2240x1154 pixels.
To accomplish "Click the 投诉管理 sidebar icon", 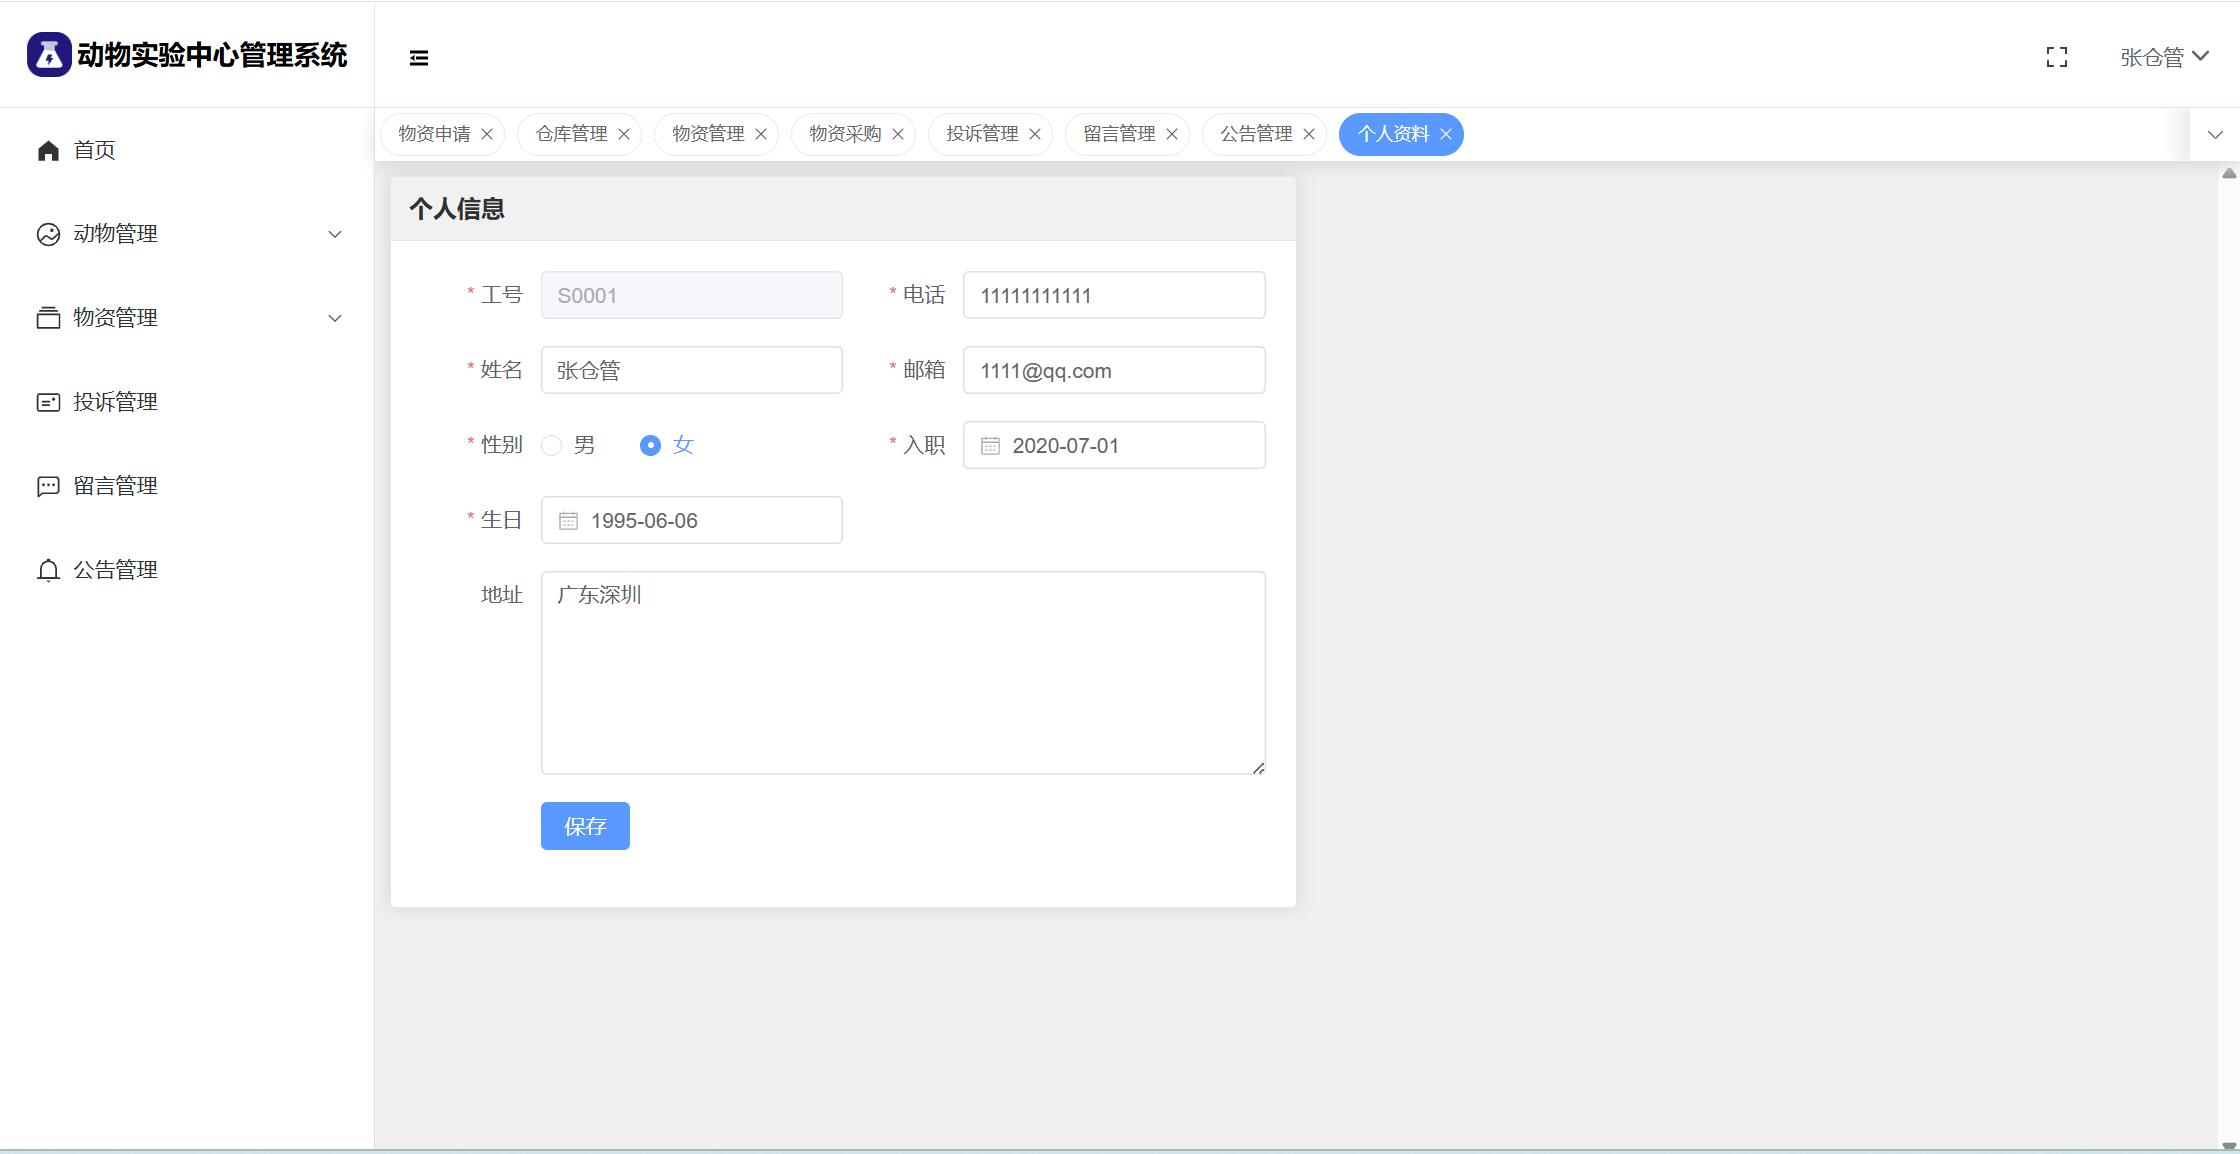I will [x=48, y=402].
